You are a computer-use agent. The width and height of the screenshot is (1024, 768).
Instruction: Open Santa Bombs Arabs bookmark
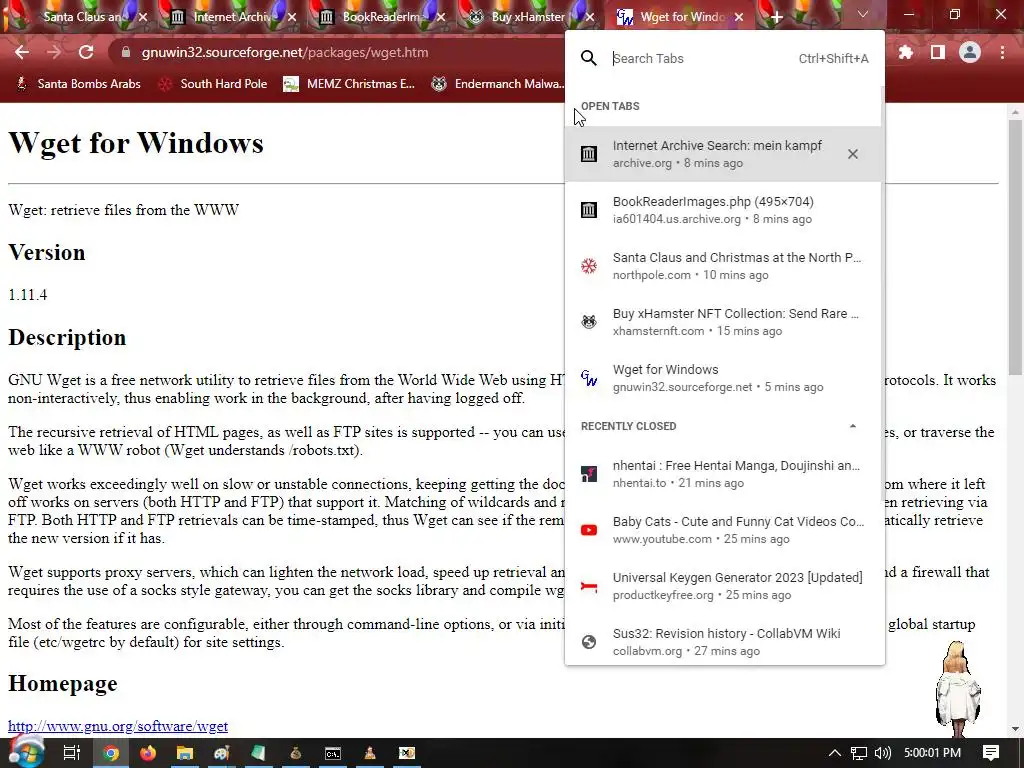point(78,84)
